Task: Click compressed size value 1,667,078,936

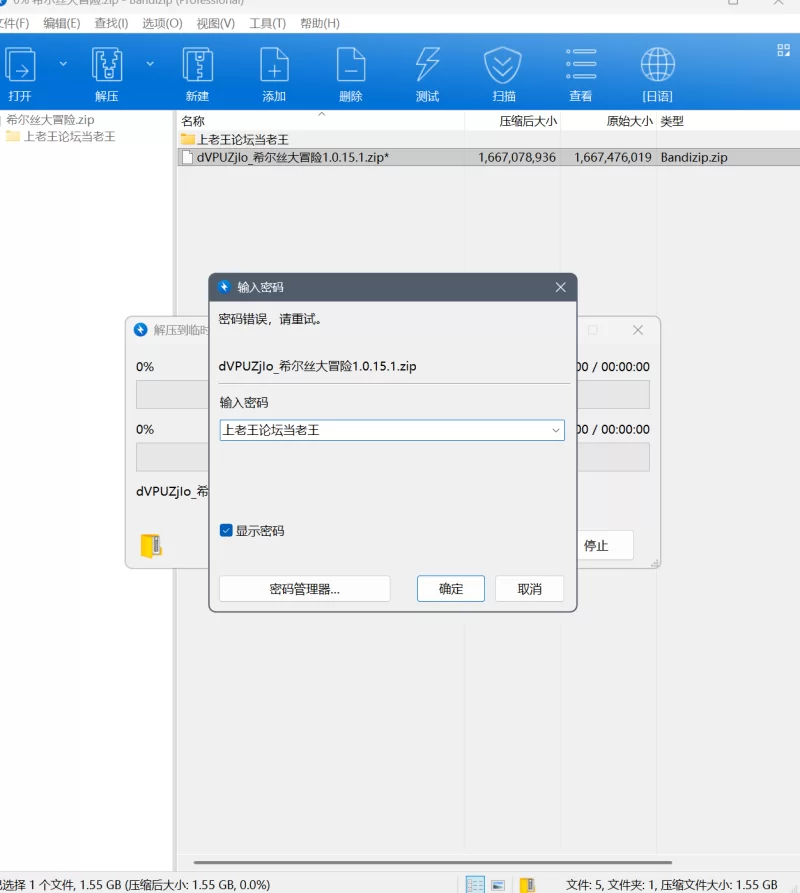Action: tap(517, 157)
